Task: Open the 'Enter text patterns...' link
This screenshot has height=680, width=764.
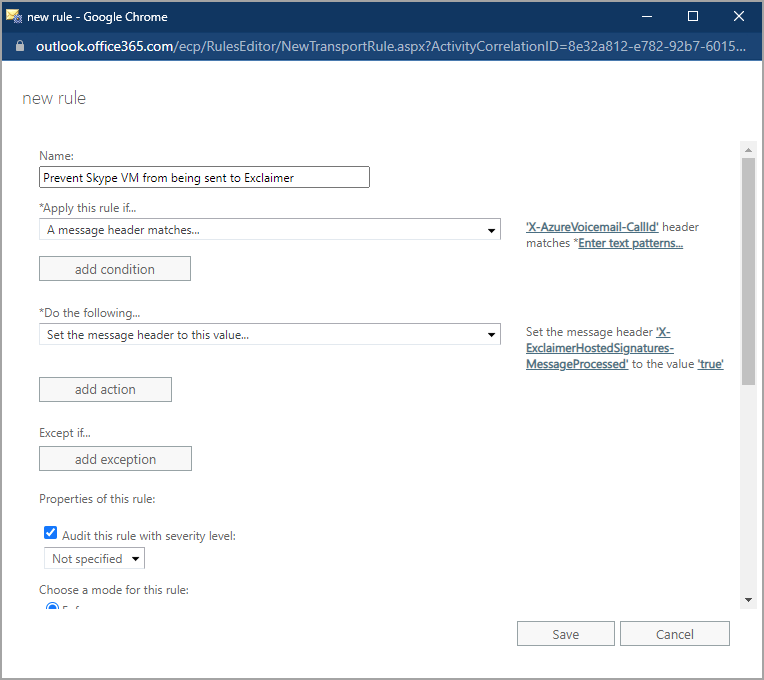Action: [x=630, y=243]
